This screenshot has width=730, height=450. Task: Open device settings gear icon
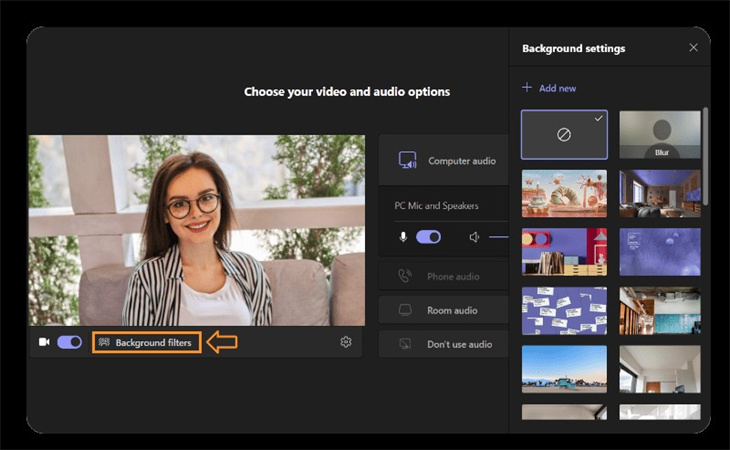coord(346,342)
